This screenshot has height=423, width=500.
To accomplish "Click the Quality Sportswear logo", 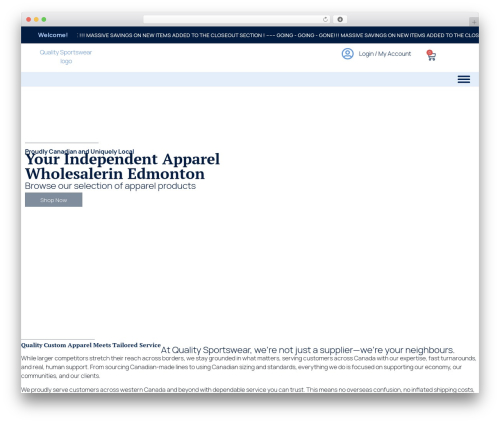I will click(x=66, y=57).
